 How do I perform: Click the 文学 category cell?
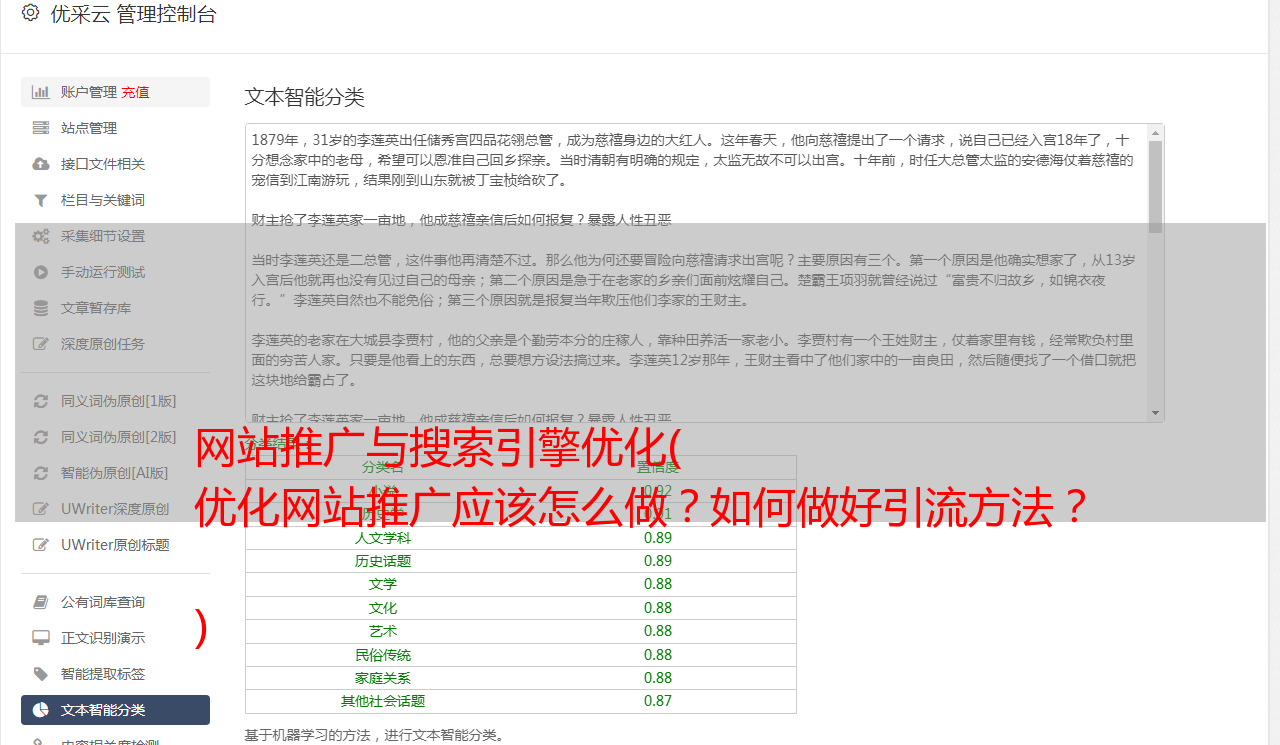(x=383, y=584)
